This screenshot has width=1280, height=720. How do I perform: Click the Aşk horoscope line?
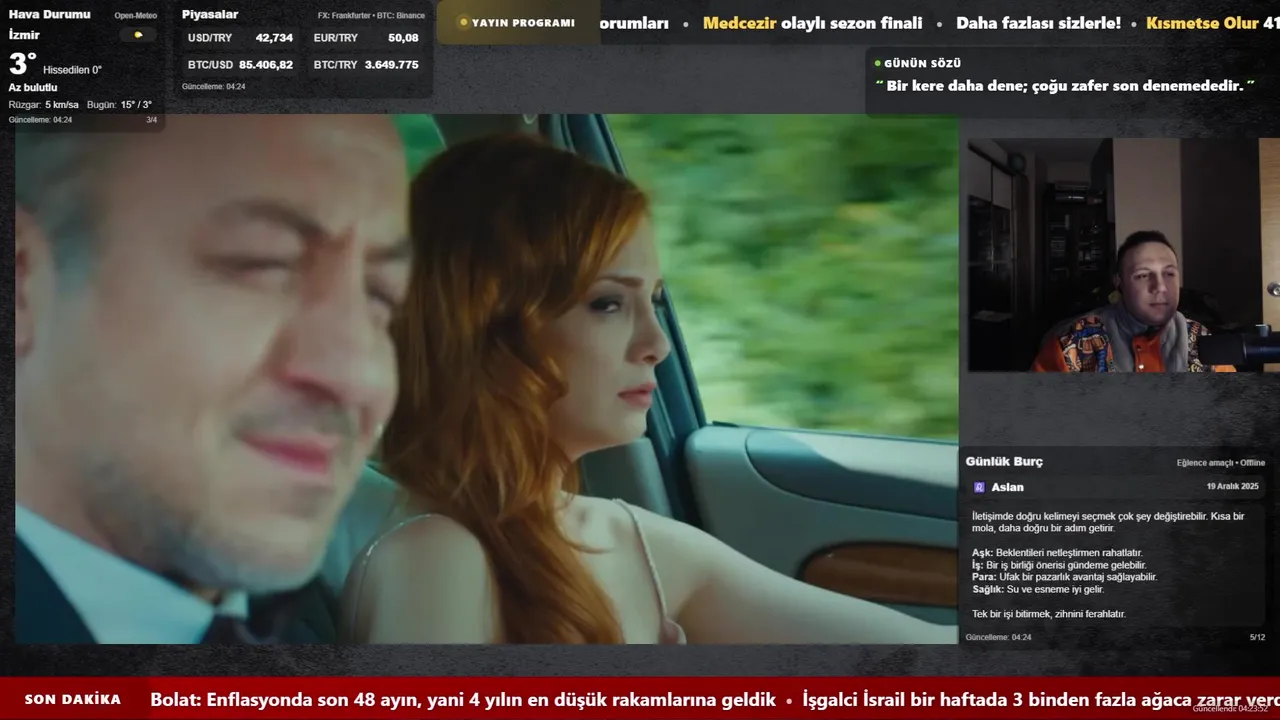[1057, 553]
